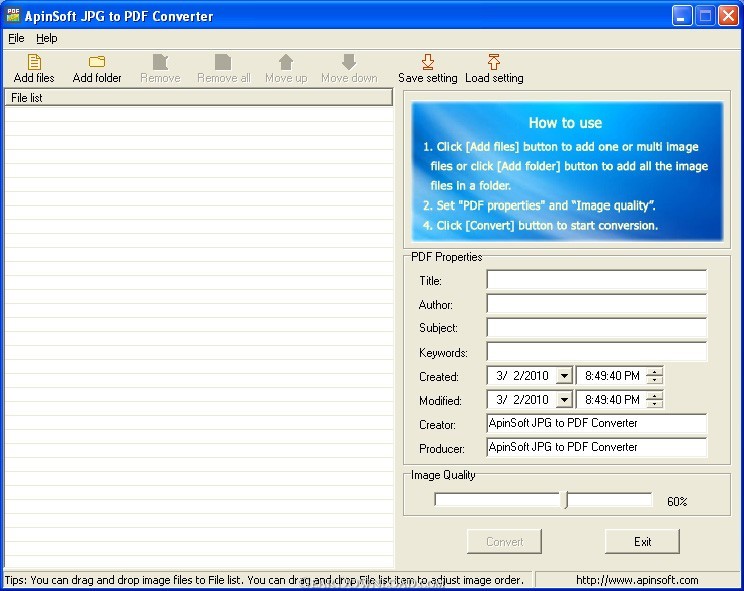The image size is (744, 591).
Task: Click the Remove toolbar icon
Action: tap(160, 62)
